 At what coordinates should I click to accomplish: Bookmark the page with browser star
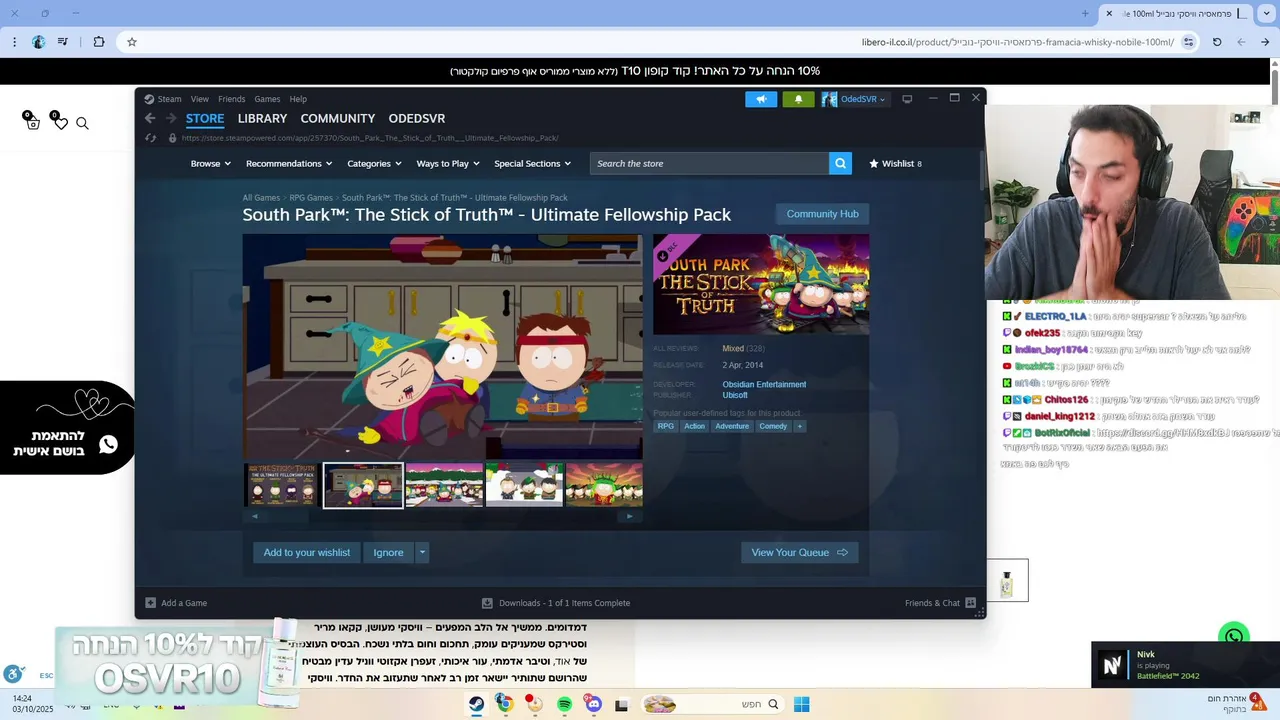point(131,42)
